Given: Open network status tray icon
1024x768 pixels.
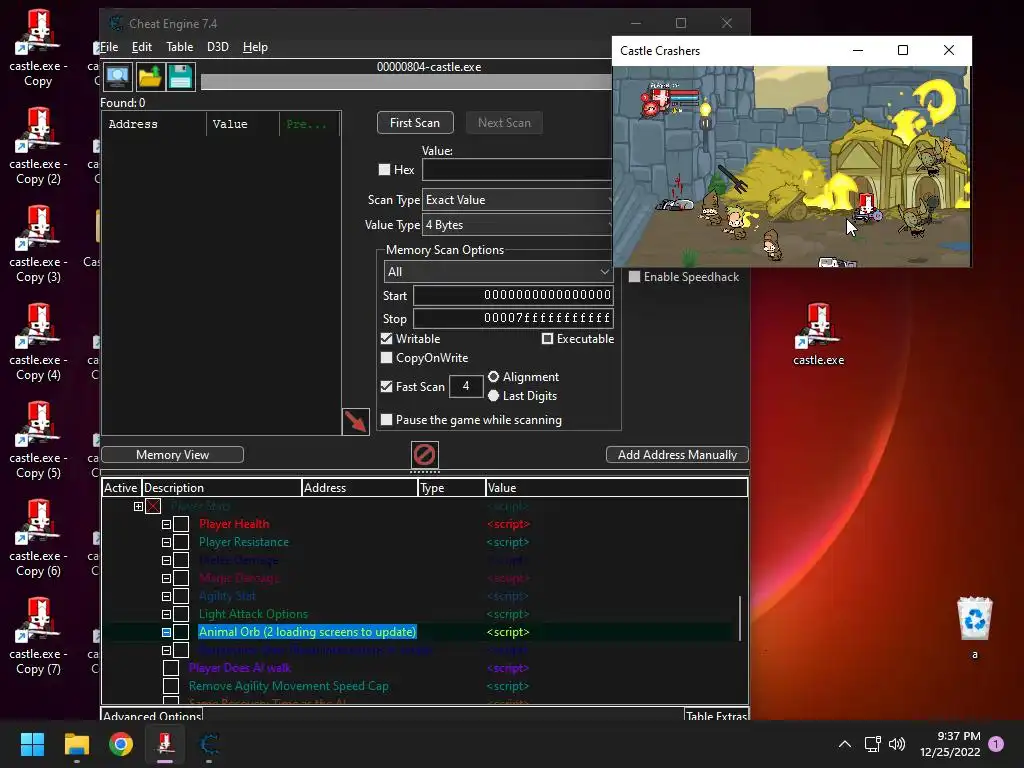Looking at the screenshot, I should tap(872, 744).
